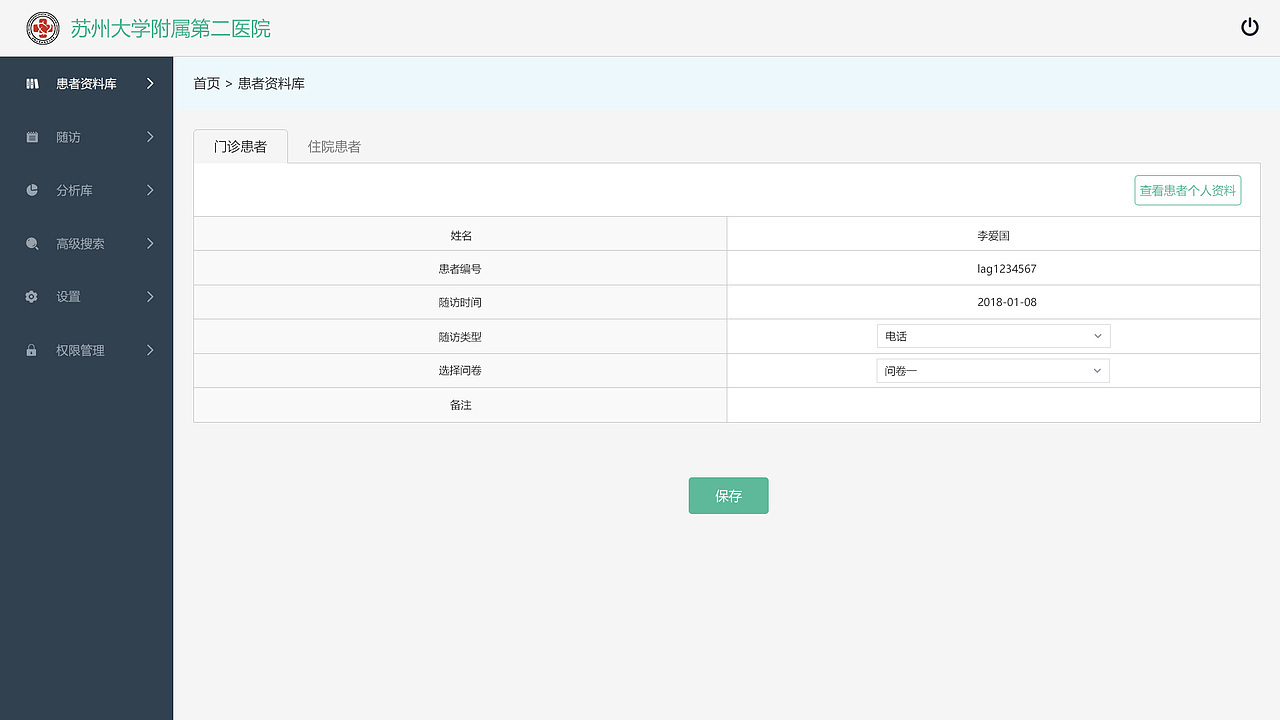1280x720 pixels.
Task: Select the follow-up date 2018-01-08
Action: [1007, 302]
